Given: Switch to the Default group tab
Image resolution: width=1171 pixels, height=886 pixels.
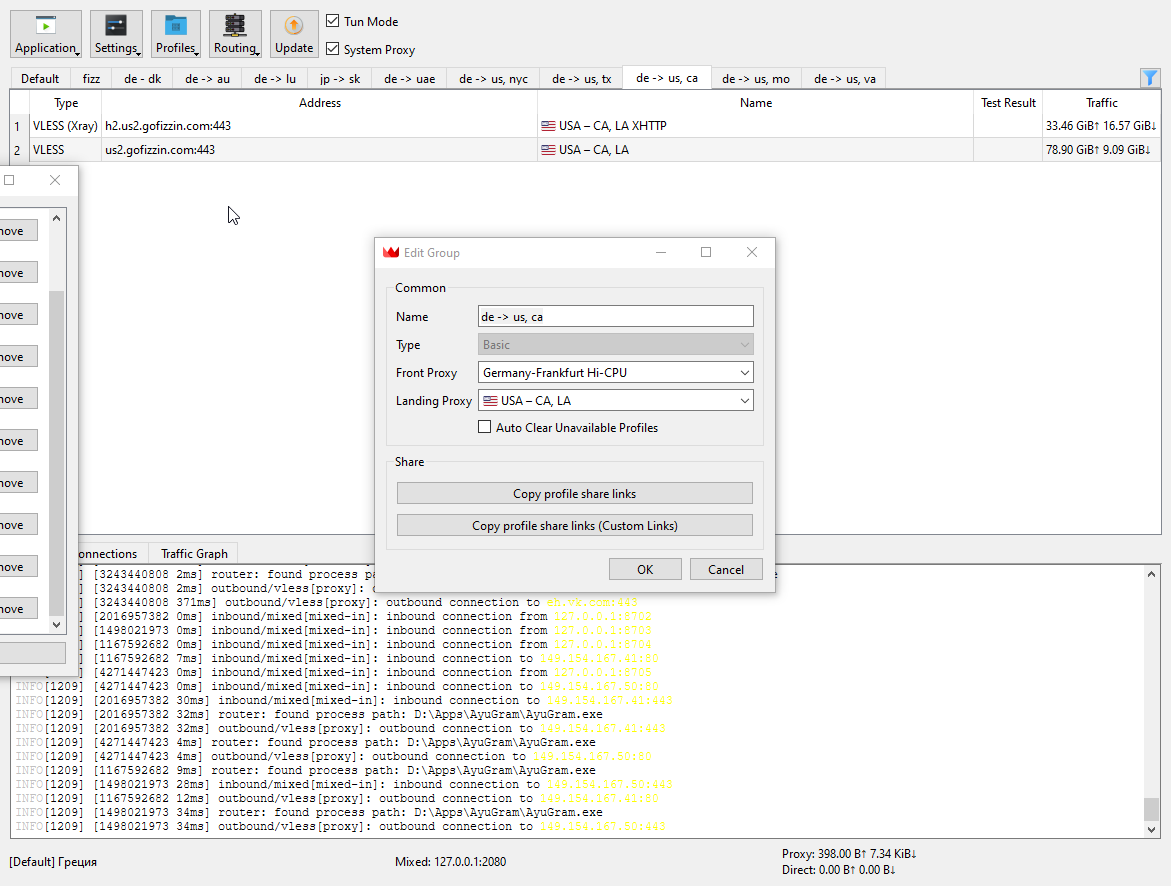Looking at the screenshot, I should (x=40, y=78).
